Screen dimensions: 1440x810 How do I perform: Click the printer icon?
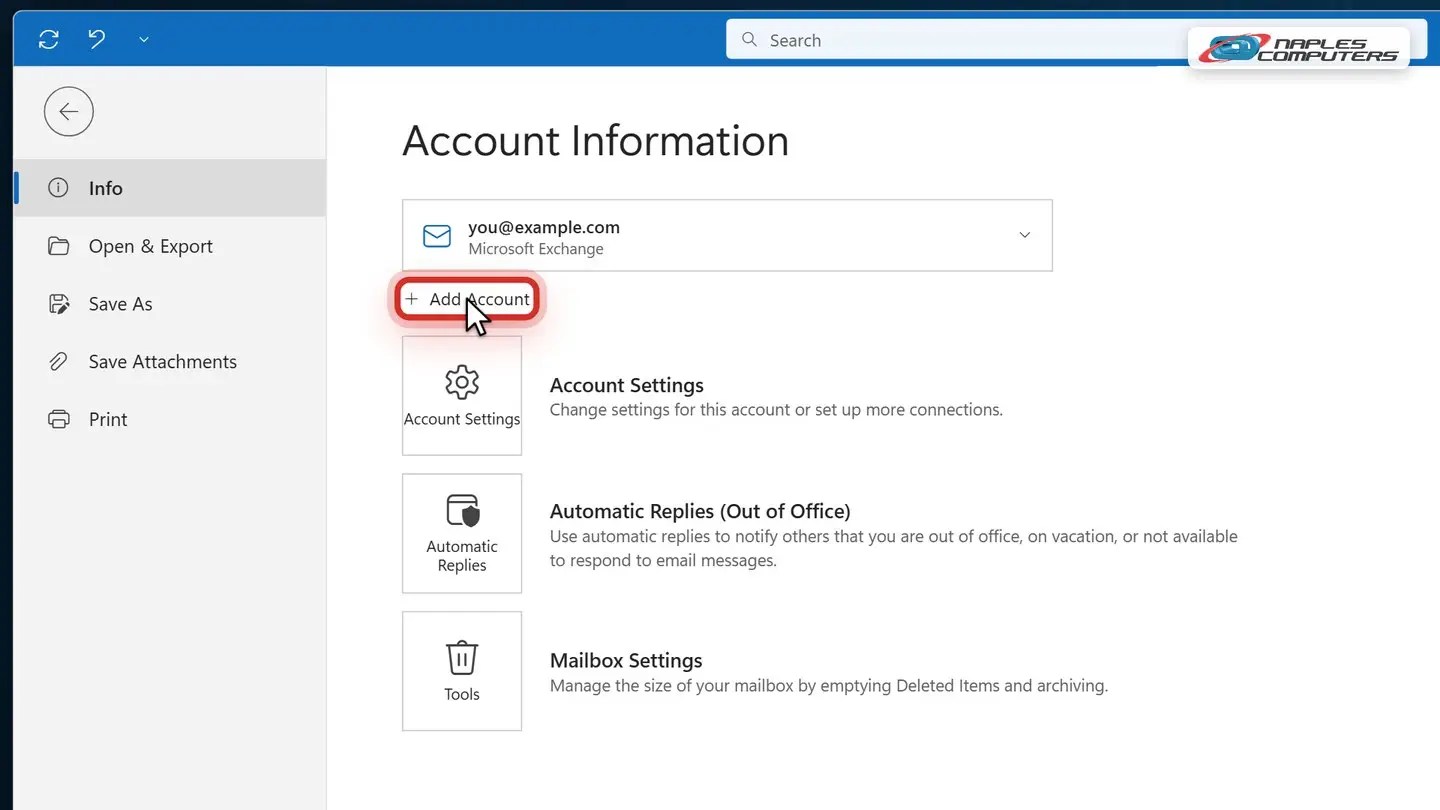click(59, 420)
